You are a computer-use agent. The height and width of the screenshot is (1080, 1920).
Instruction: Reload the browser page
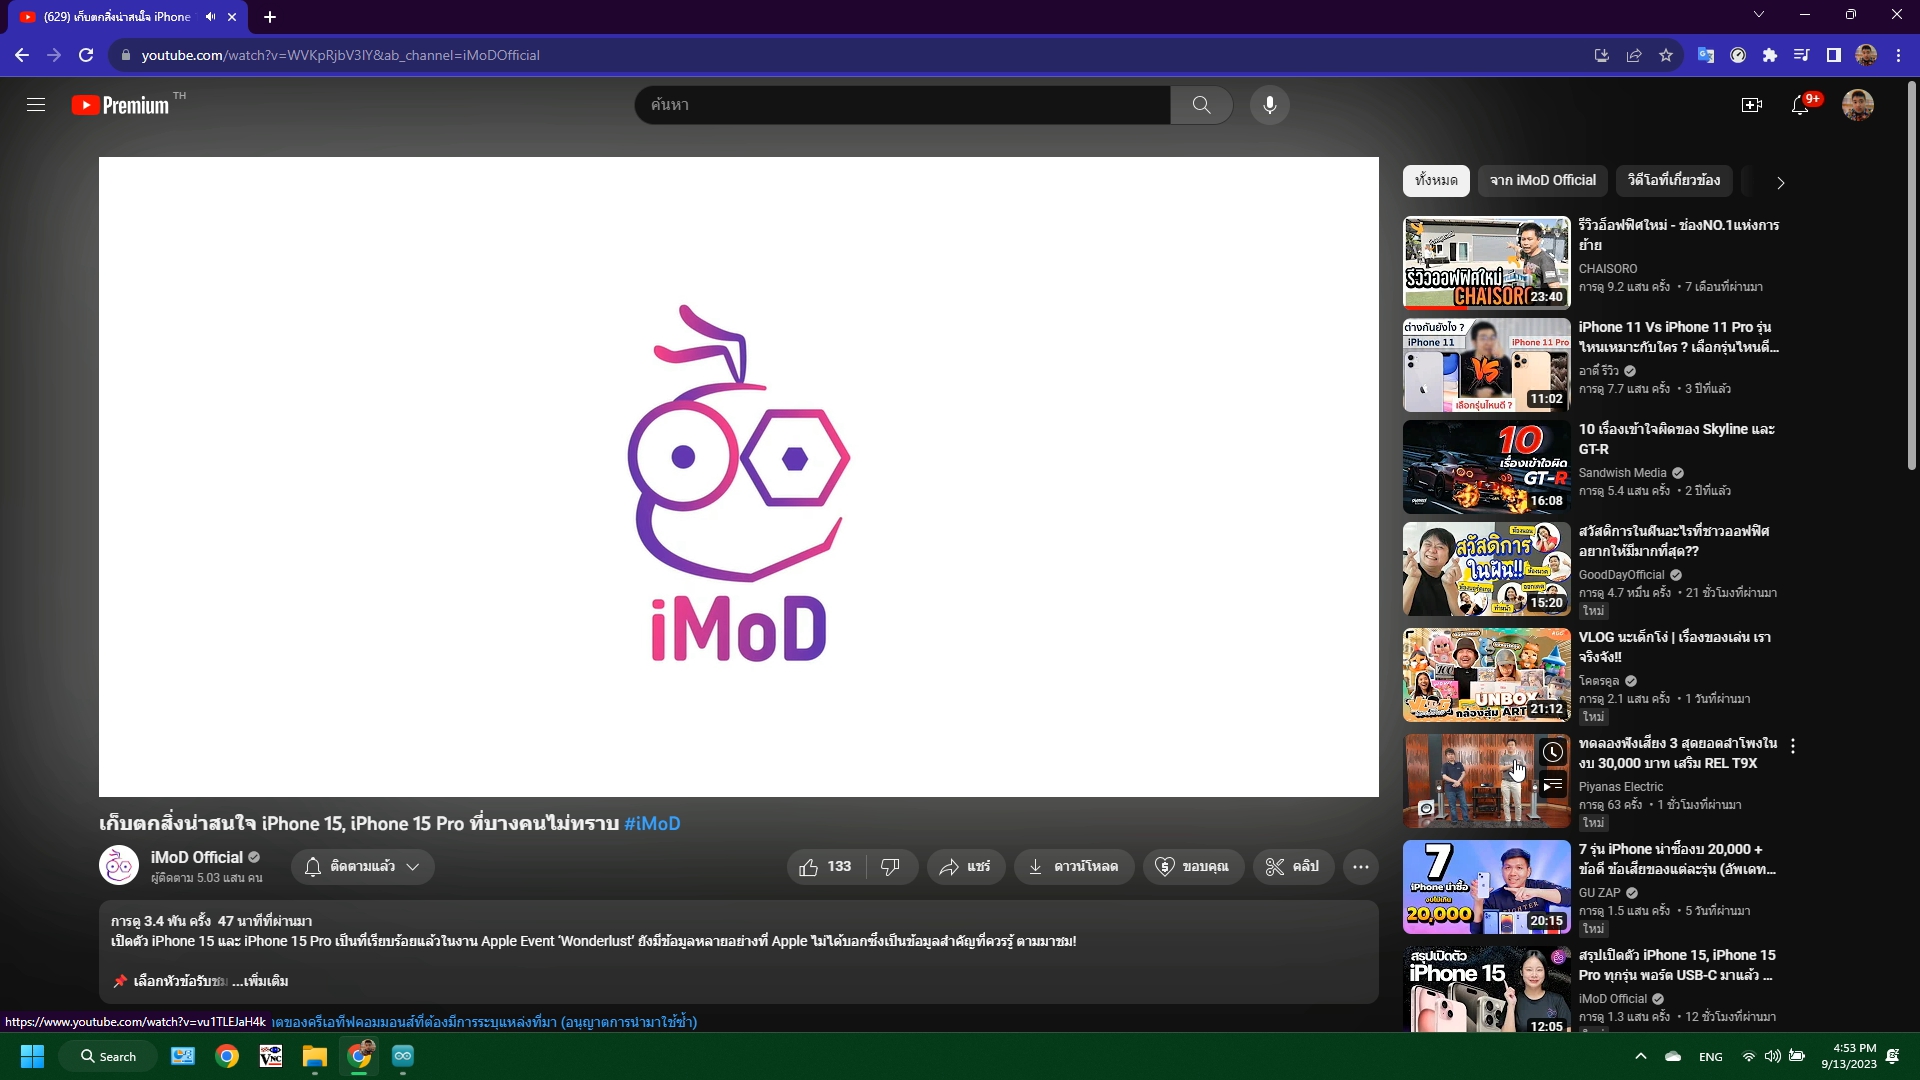pyautogui.click(x=86, y=55)
